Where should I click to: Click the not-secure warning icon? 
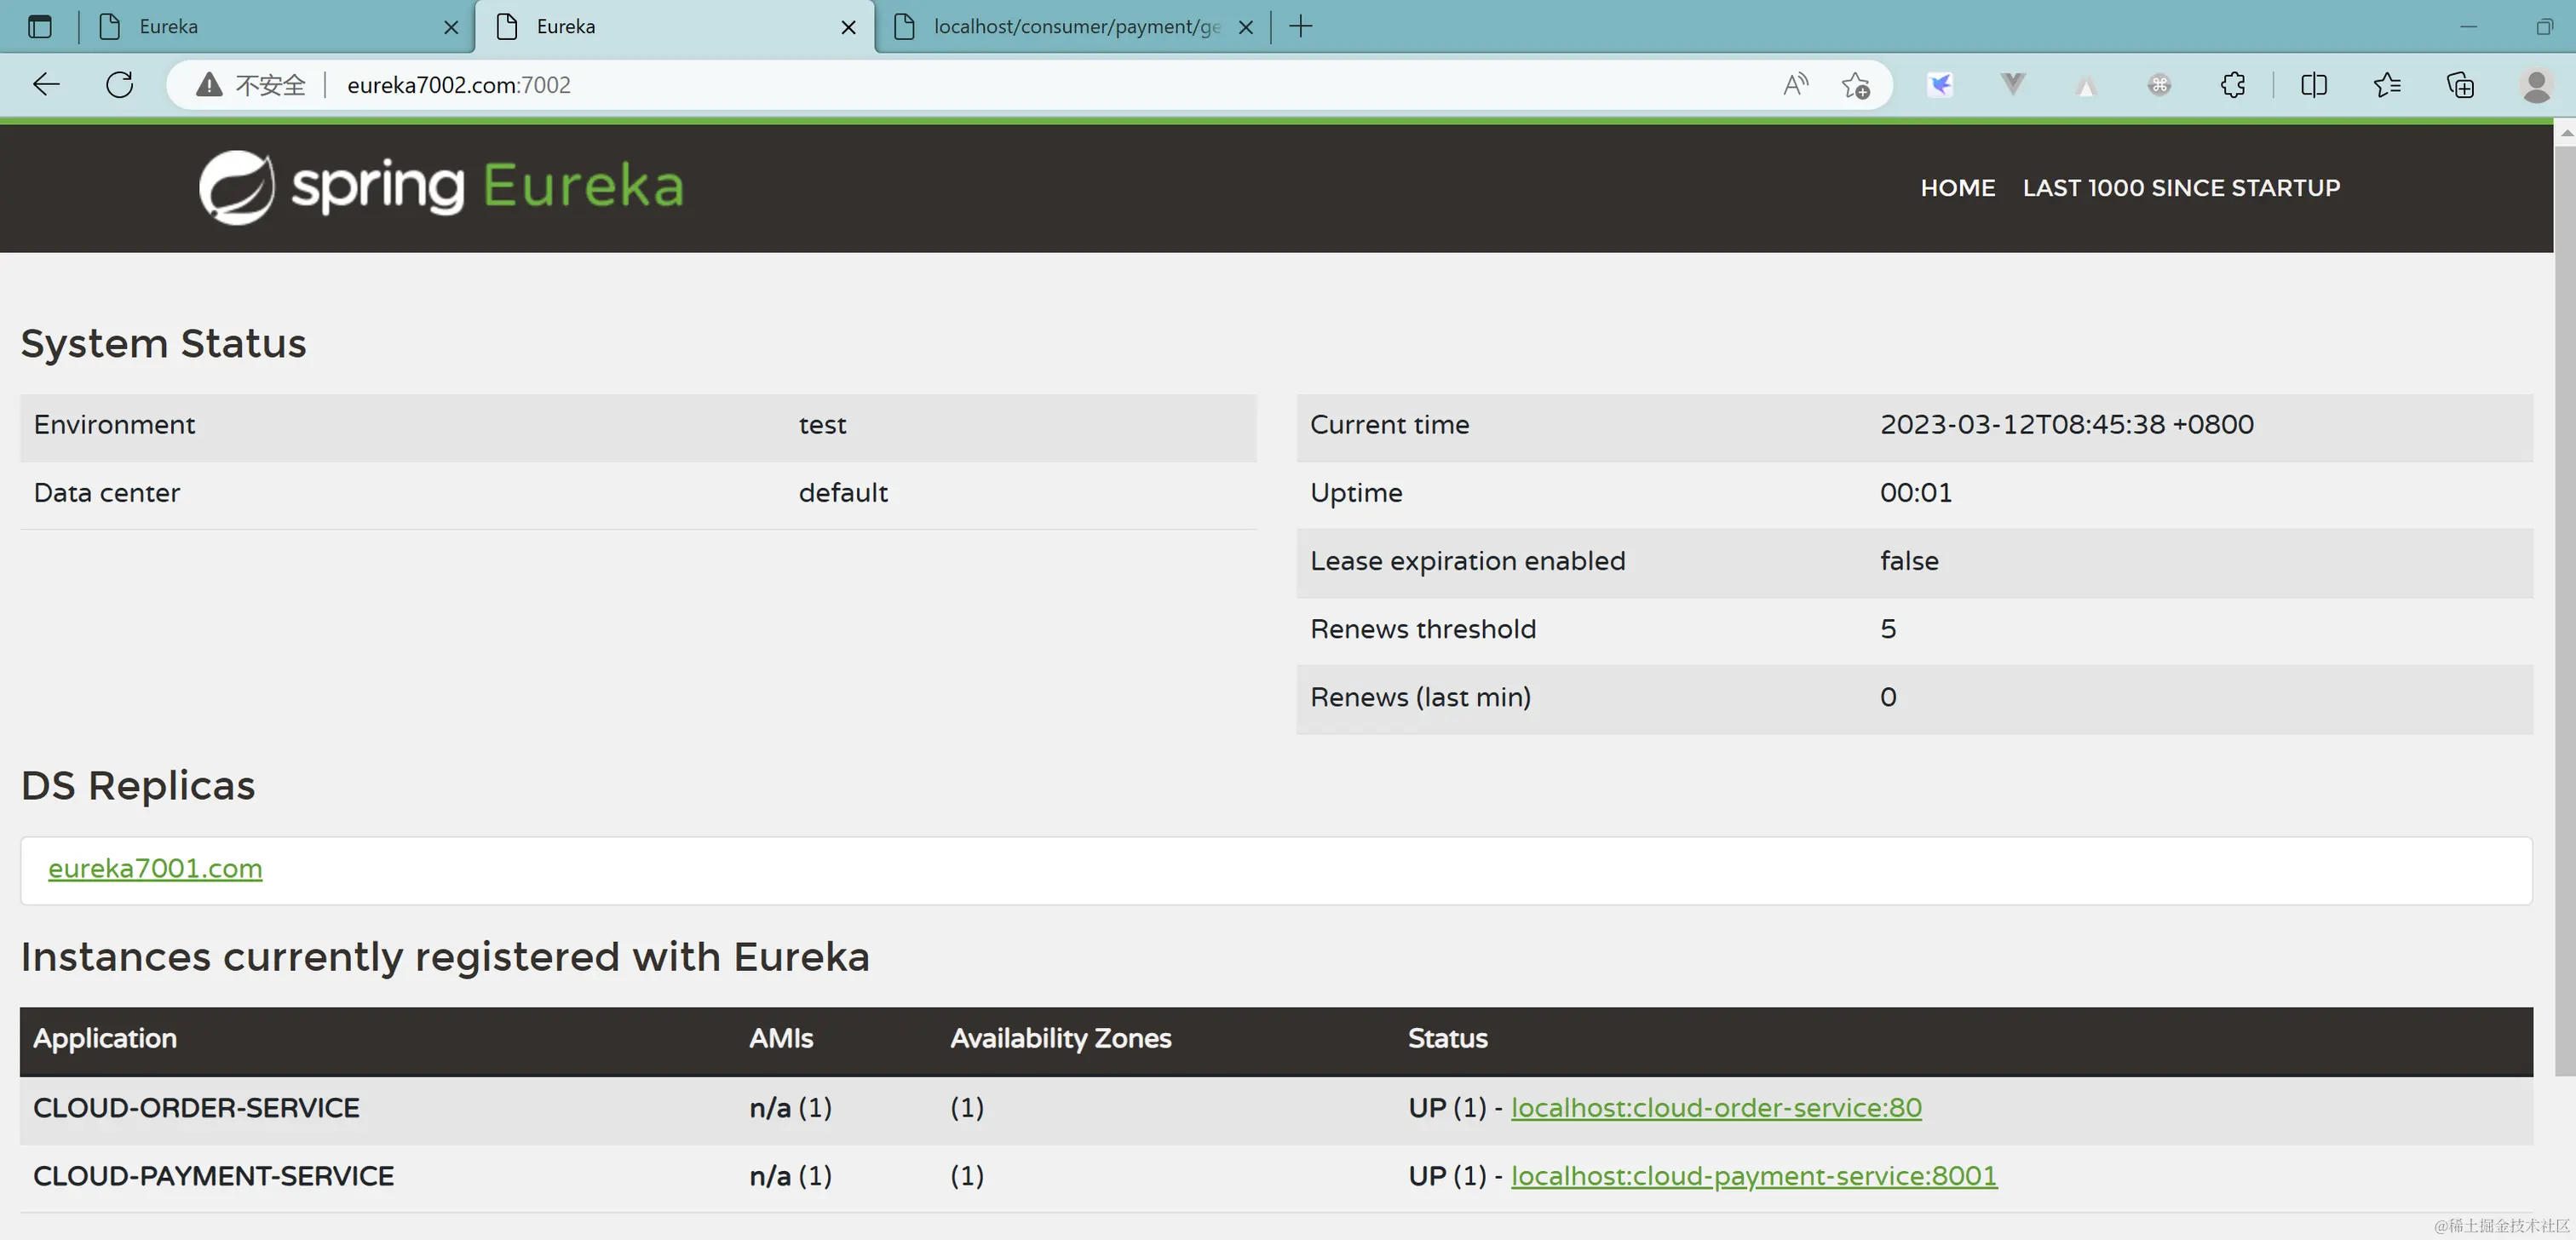click(x=209, y=85)
